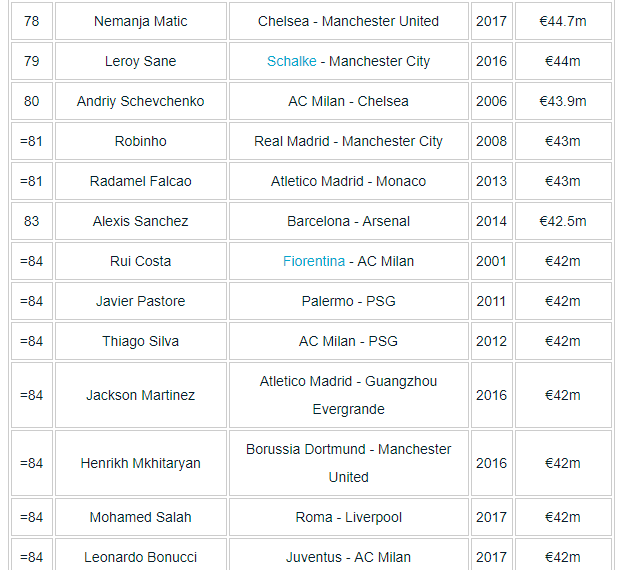Select the Mohamed Salah cell
The image size is (621, 570).
[x=140, y=517]
